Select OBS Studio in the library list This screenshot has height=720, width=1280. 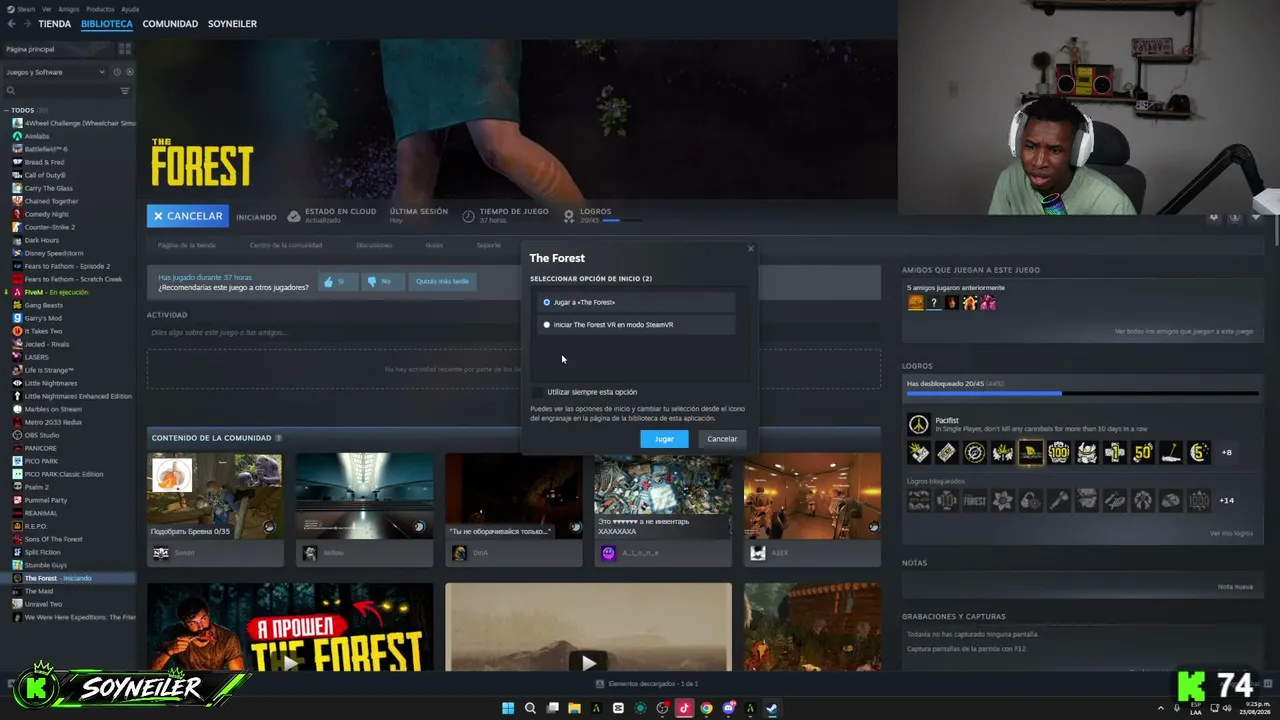[x=41, y=435]
